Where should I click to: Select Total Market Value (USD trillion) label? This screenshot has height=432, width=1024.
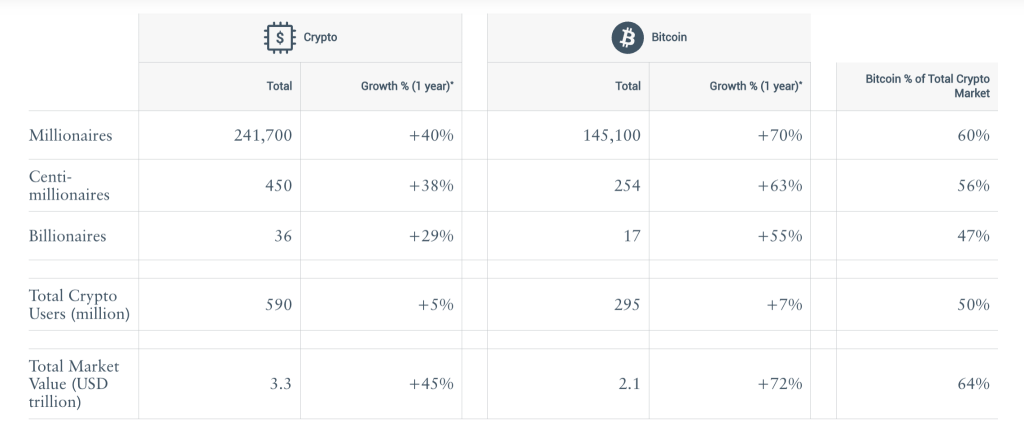pos(74,384)
